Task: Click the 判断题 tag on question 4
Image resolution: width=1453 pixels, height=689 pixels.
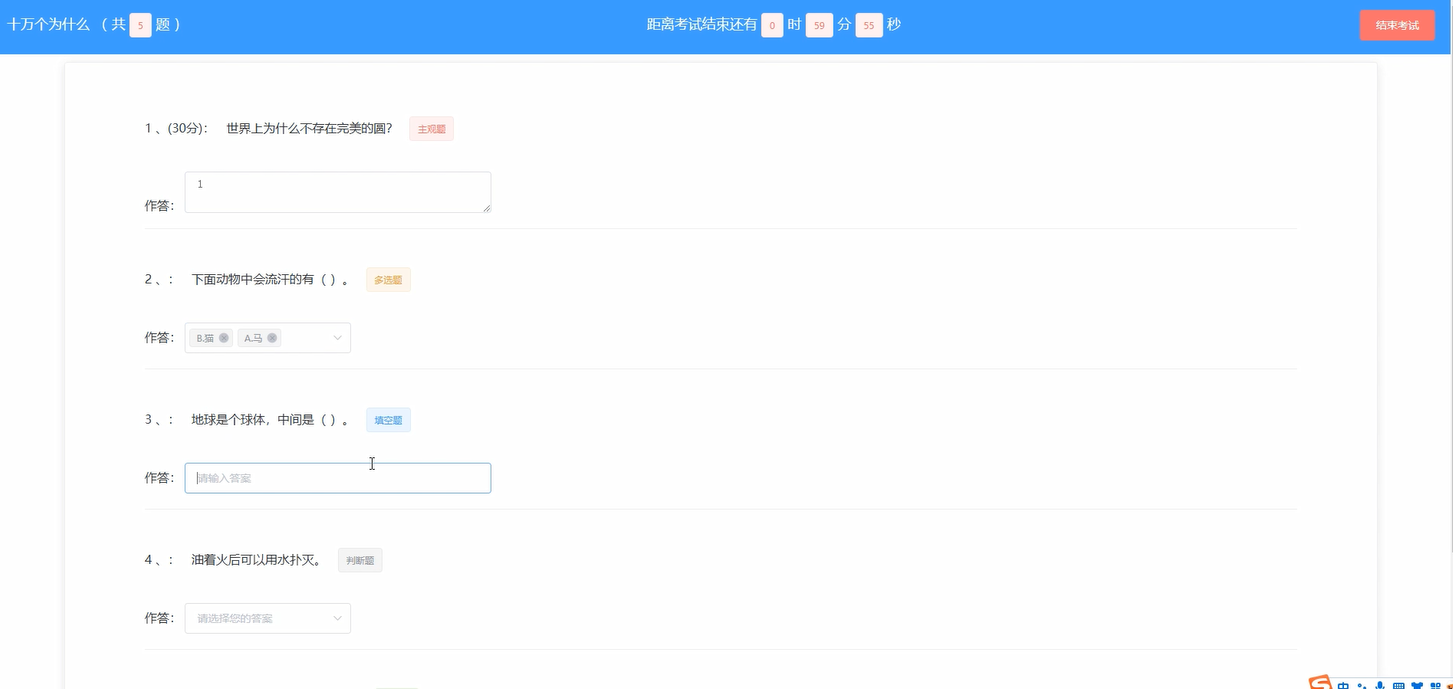Action: click(x=360, y=560)
